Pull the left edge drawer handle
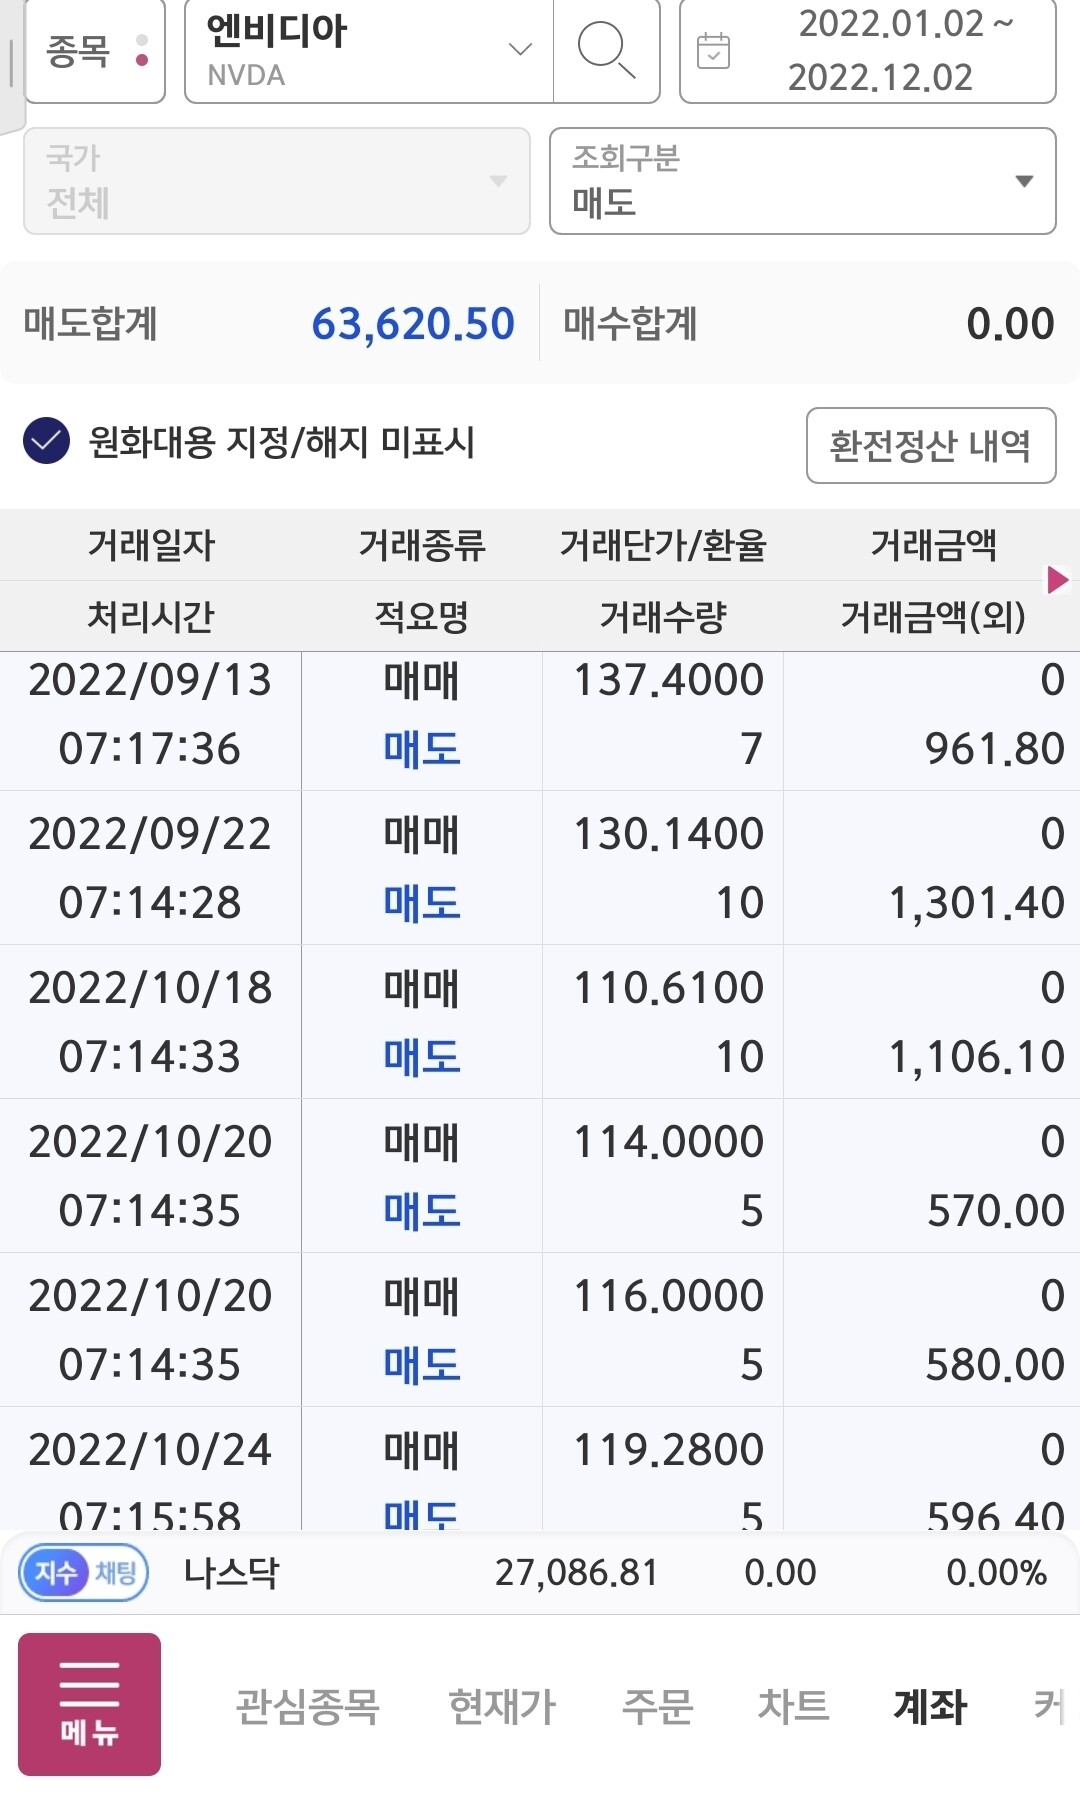Image resolution: width=1080 pixels, height=1794 pixels. [x=11, y=65]
